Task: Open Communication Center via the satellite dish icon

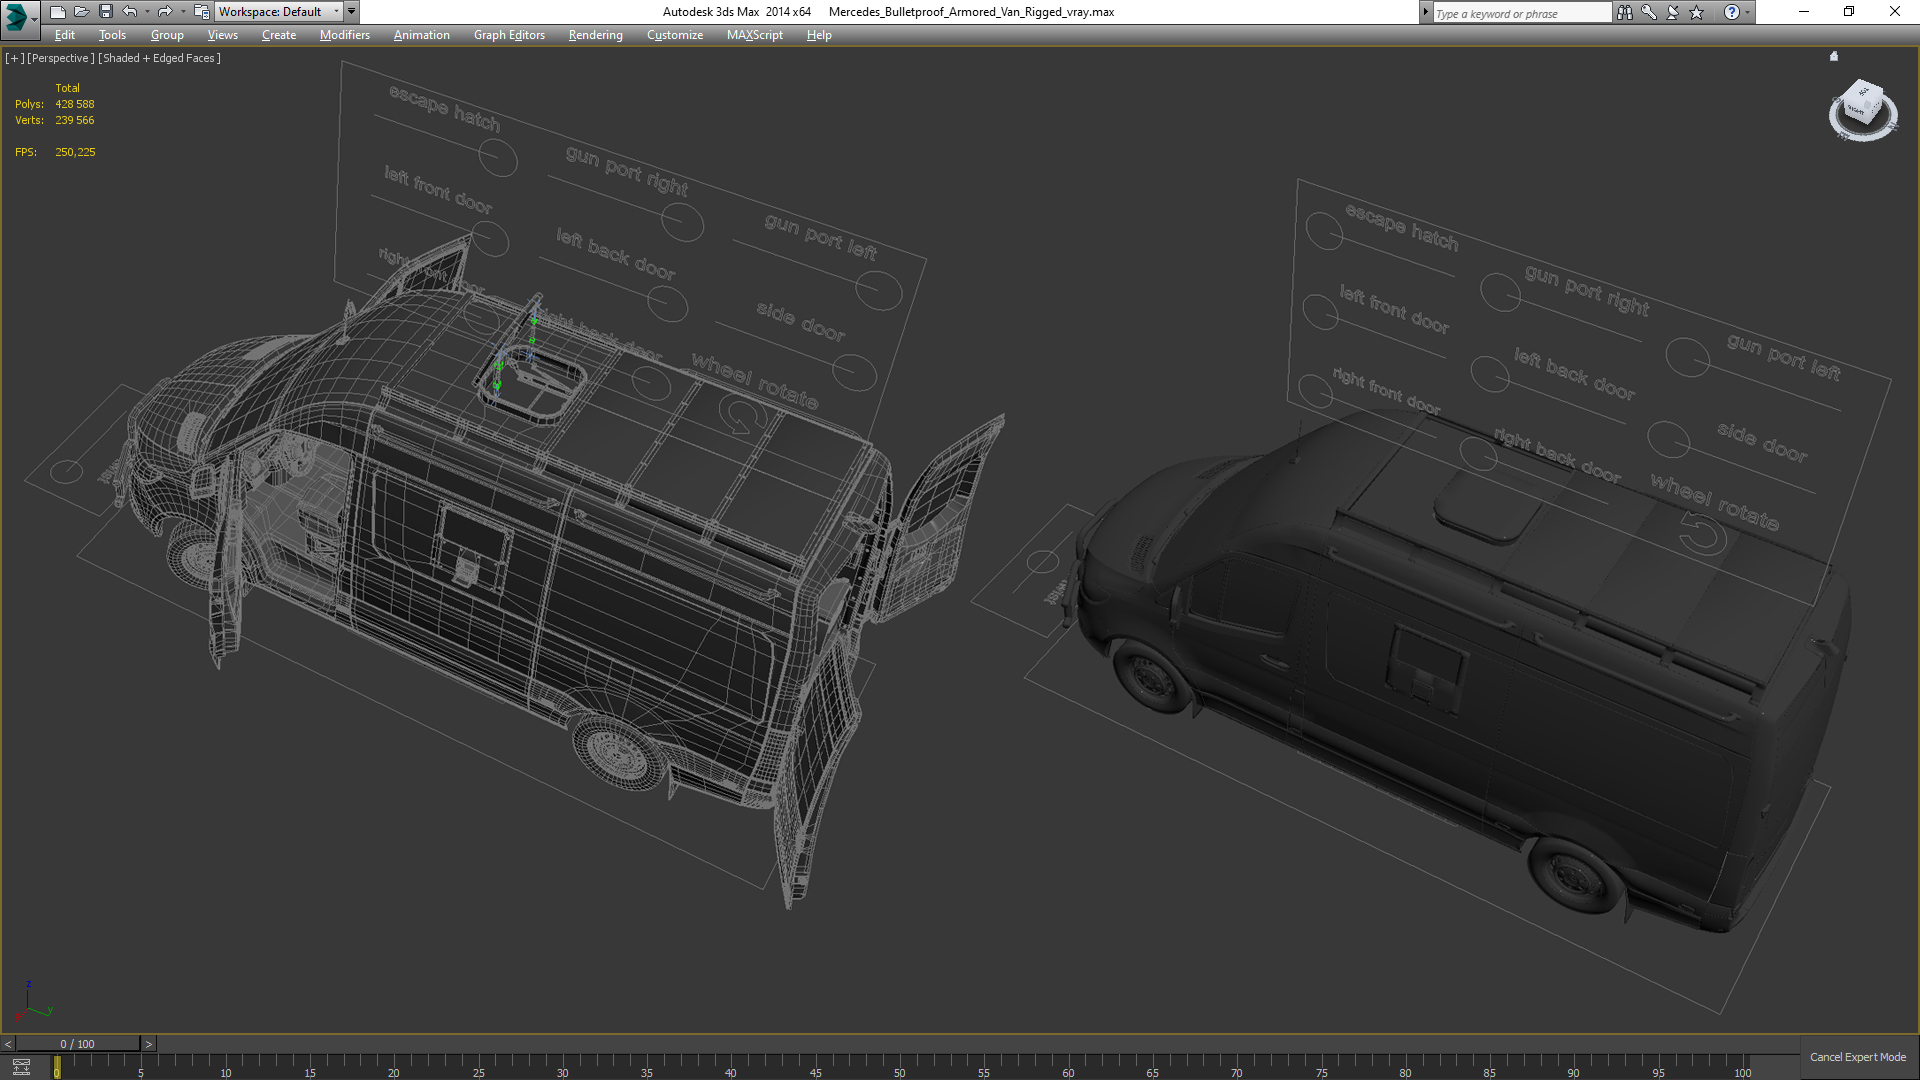Action: coord(1672,12)
